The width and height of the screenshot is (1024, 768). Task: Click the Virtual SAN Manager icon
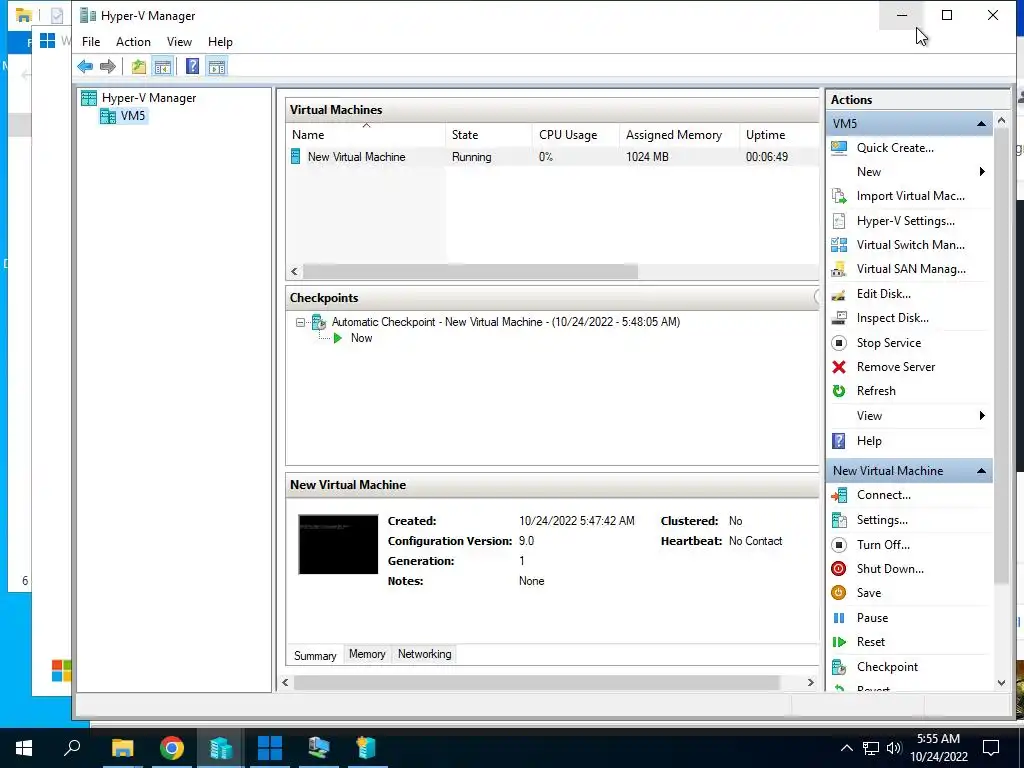point(839,269)
